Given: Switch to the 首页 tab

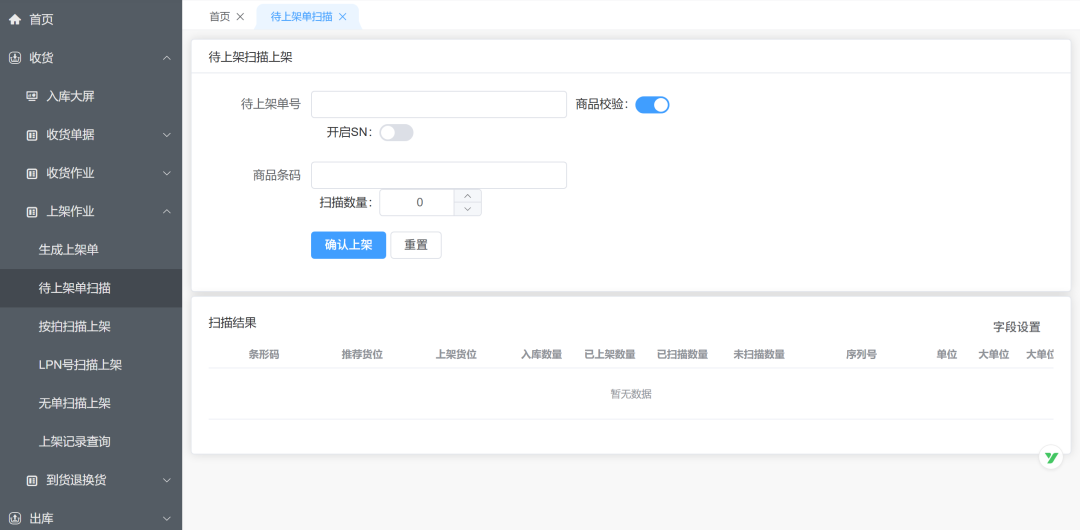Looking at the screenshot, I should pyautogui.click(x=219, y=17).
